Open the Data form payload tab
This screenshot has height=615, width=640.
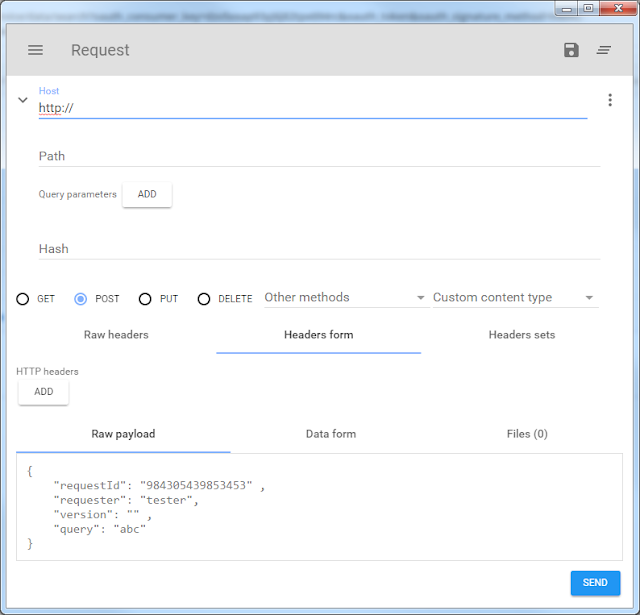[330, 434]
